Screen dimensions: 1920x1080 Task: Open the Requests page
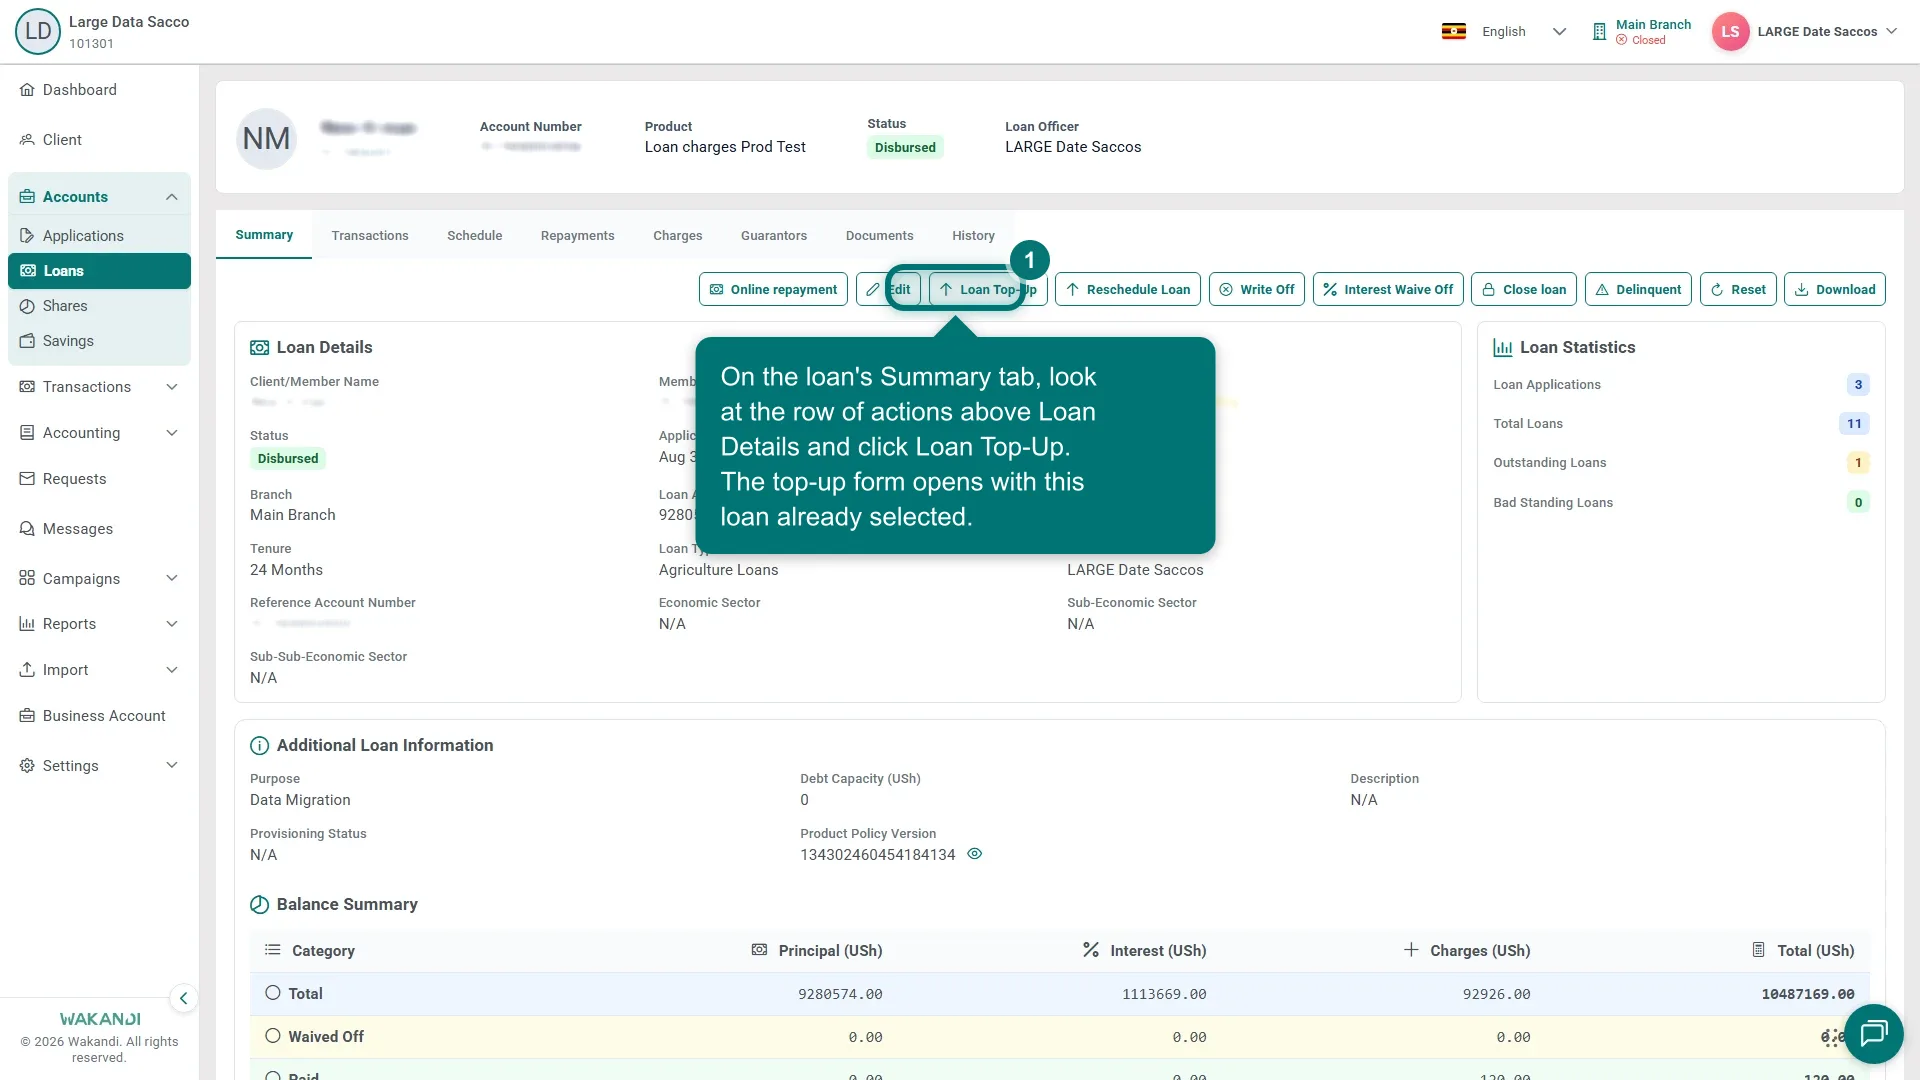(74, 479)
